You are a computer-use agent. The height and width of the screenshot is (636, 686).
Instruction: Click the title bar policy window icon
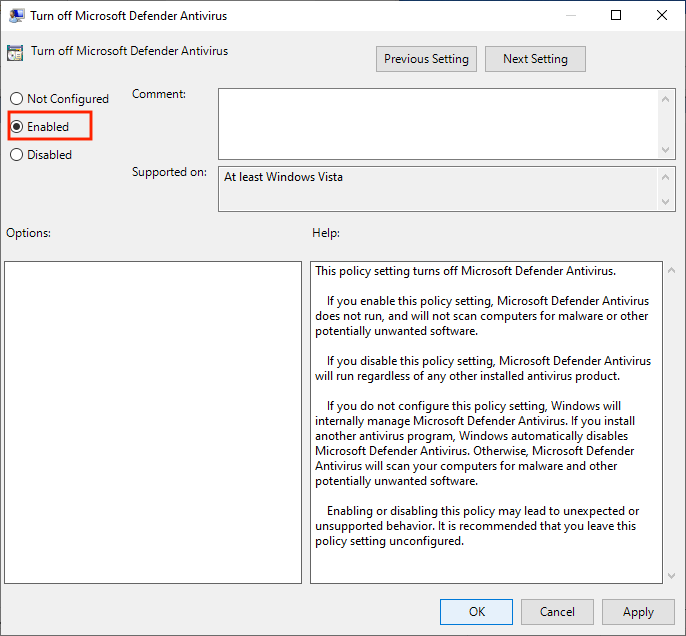pos(17,16)
